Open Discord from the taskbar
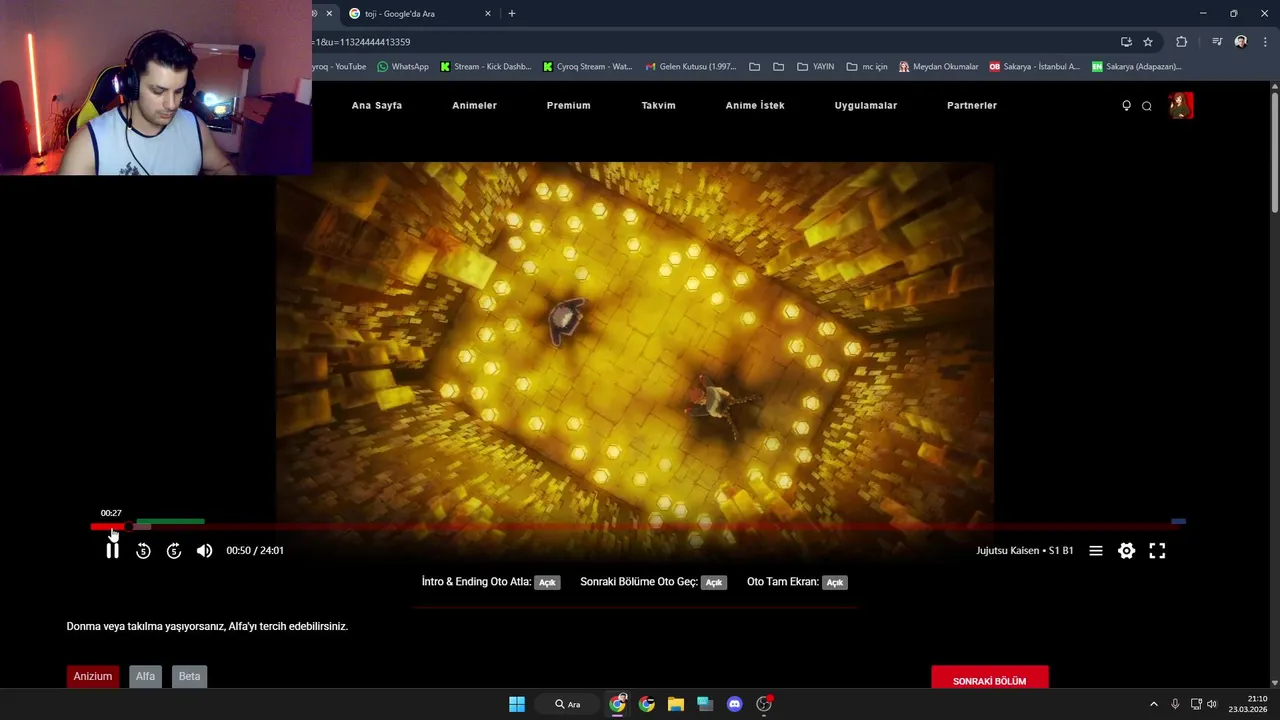This screenshot has width=1280, height=720. click(735, 704)
